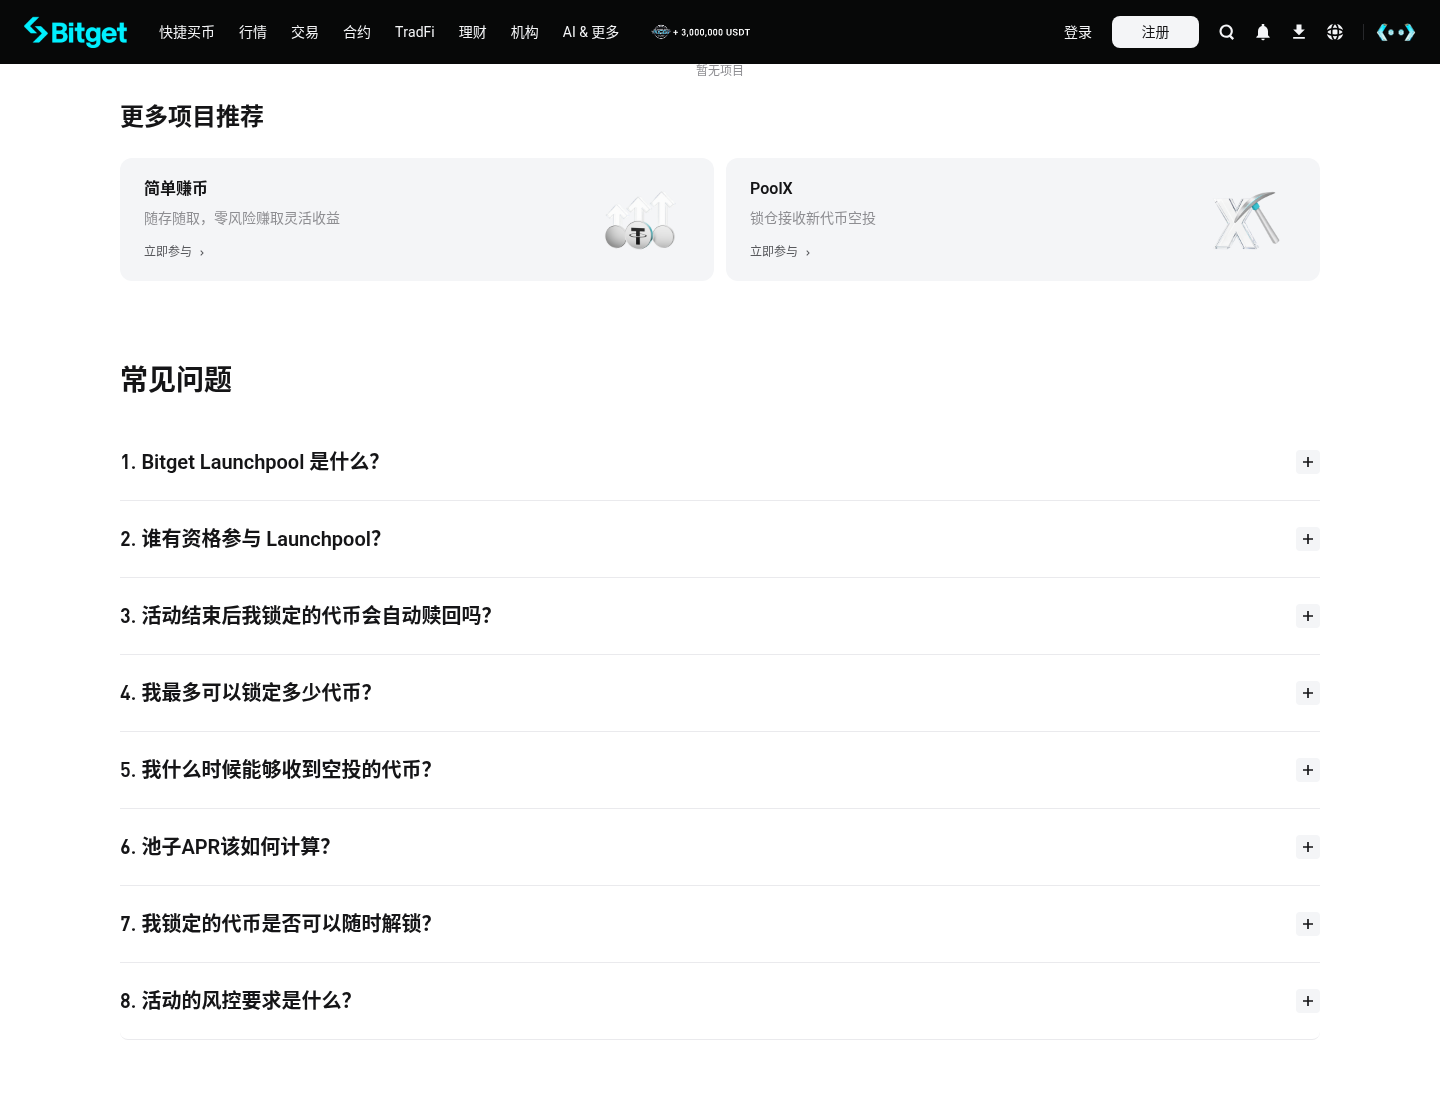This screenshot has width=1440, height=1100.
Task: Click the download app icon
Action: pos(1299,32)
